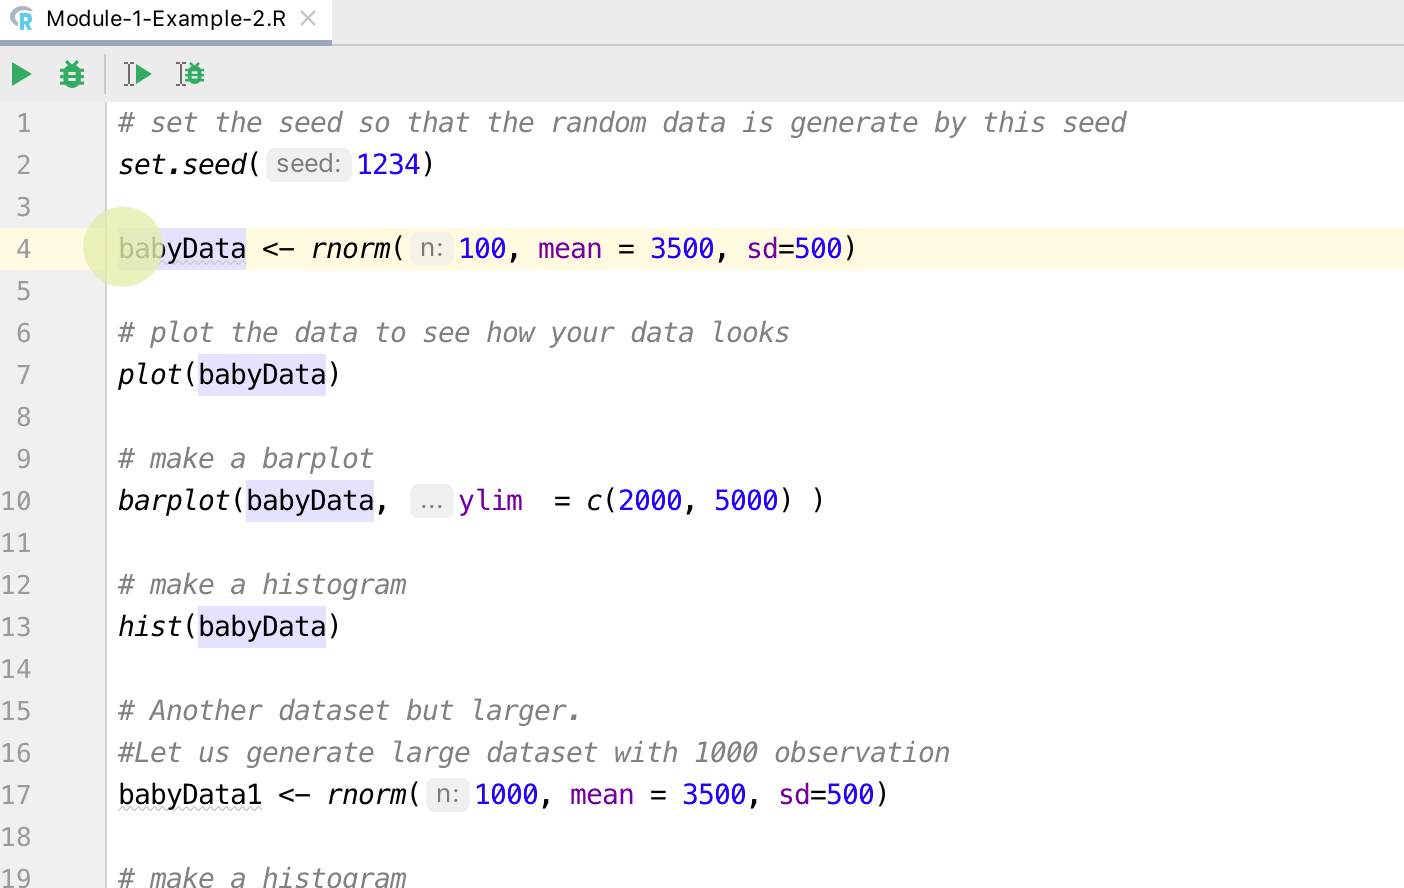Click mean value 3500 on line 4
The width and height of the screenshot is (1404, 888).
[682, 248]
